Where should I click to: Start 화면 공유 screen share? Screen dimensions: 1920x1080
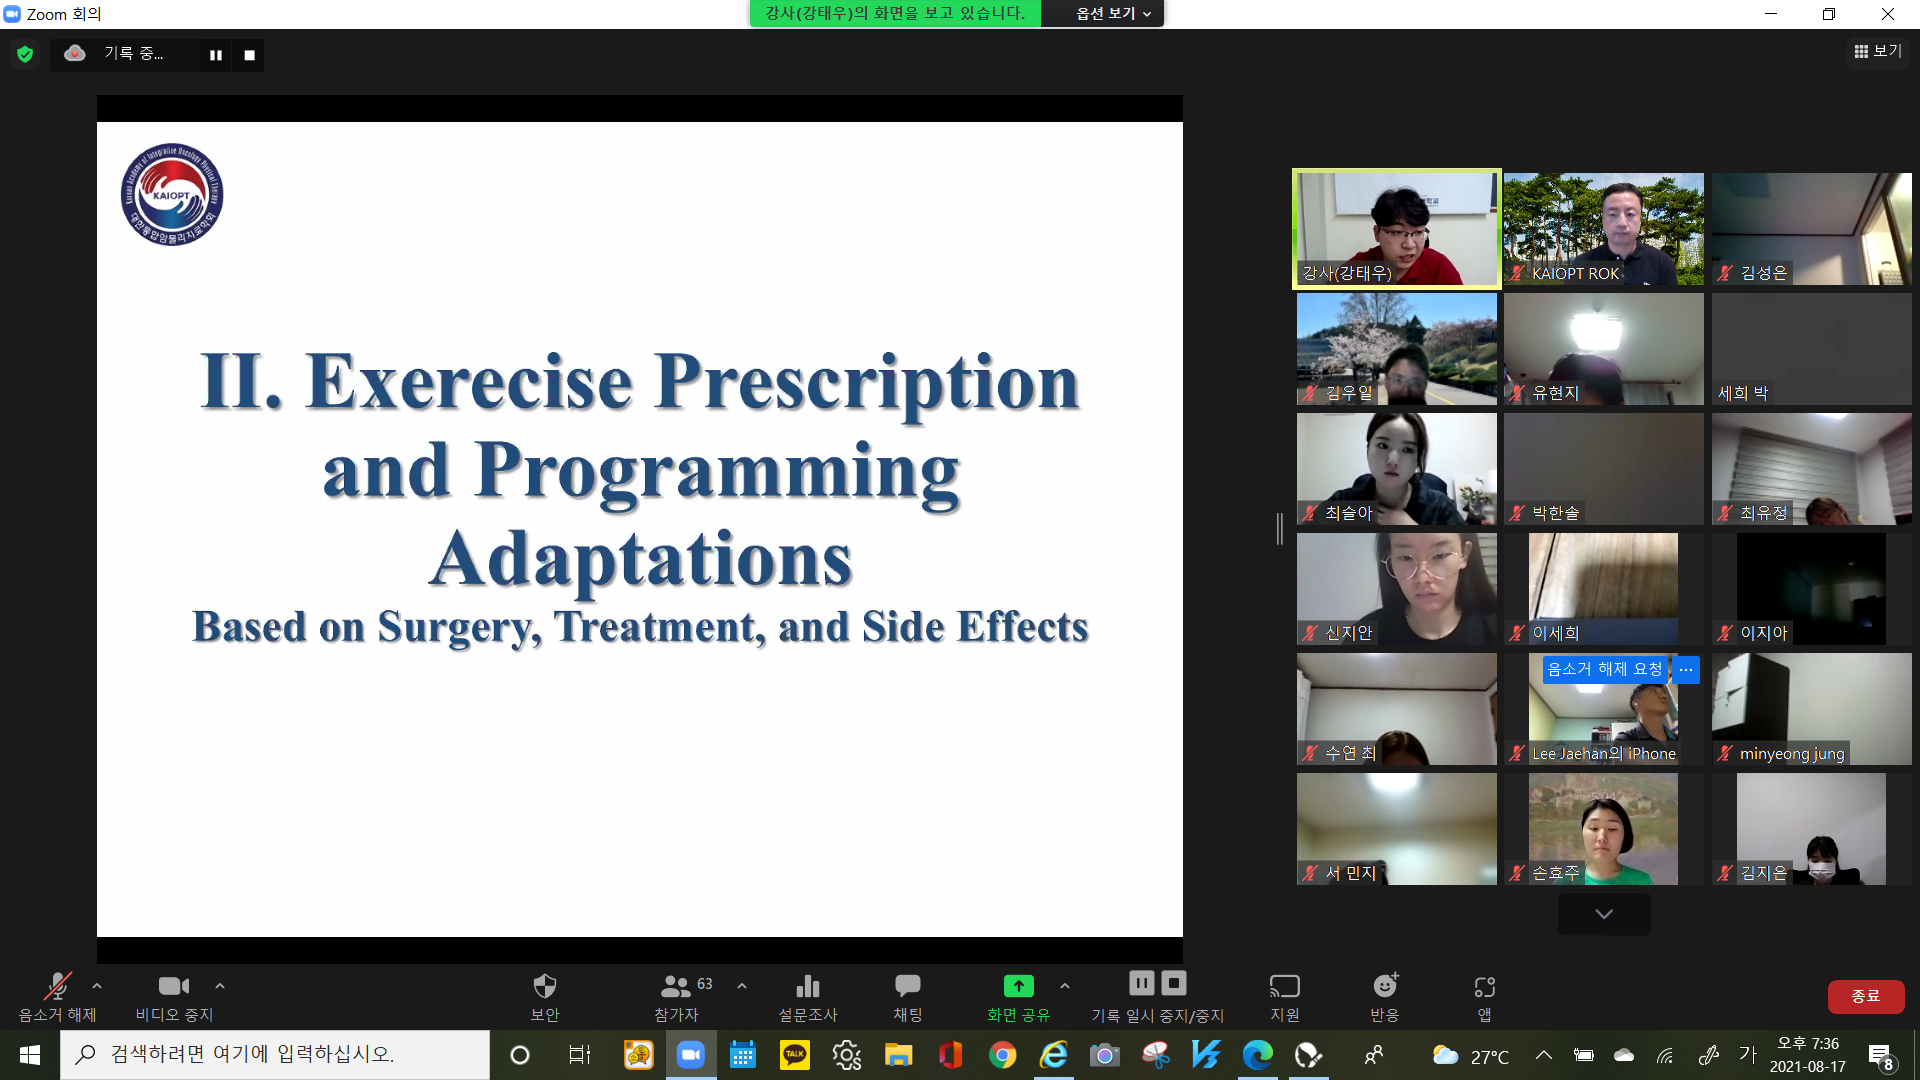point(1018,997)
